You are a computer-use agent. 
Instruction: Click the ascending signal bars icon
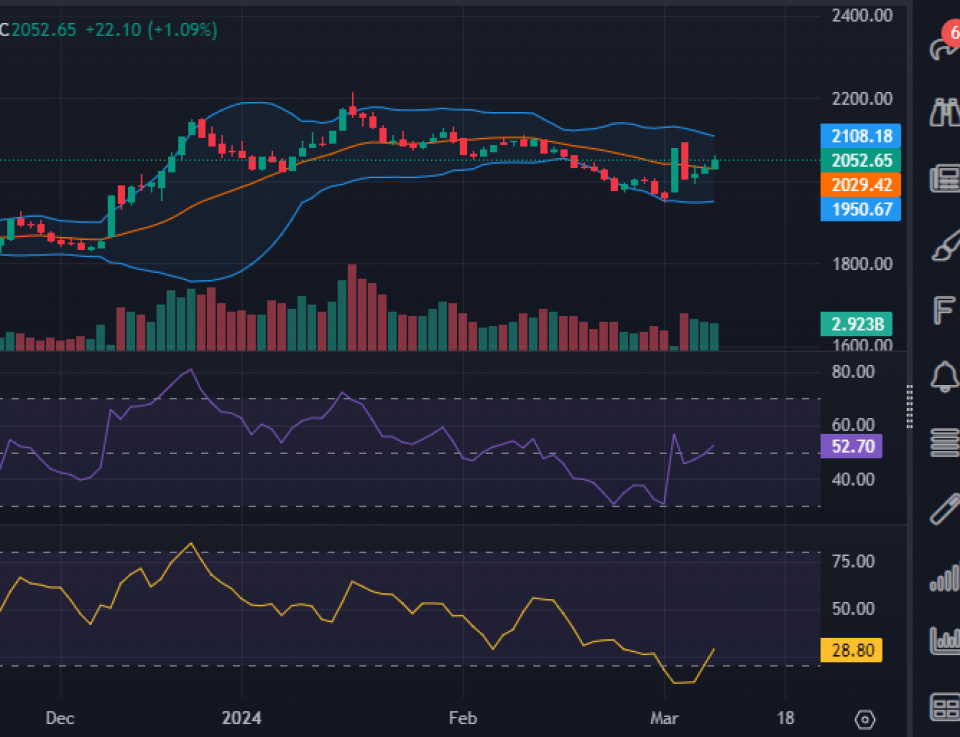(944, 577)
